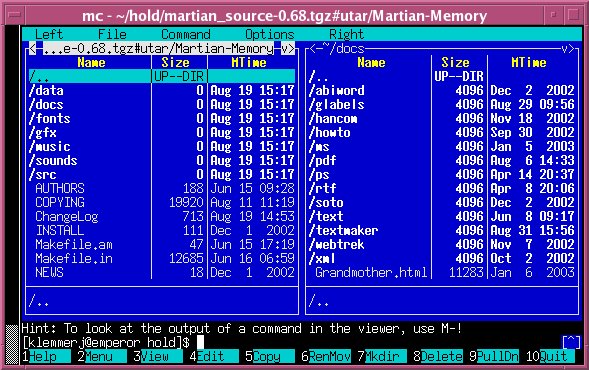Select the /ps directory

(442, 174)
